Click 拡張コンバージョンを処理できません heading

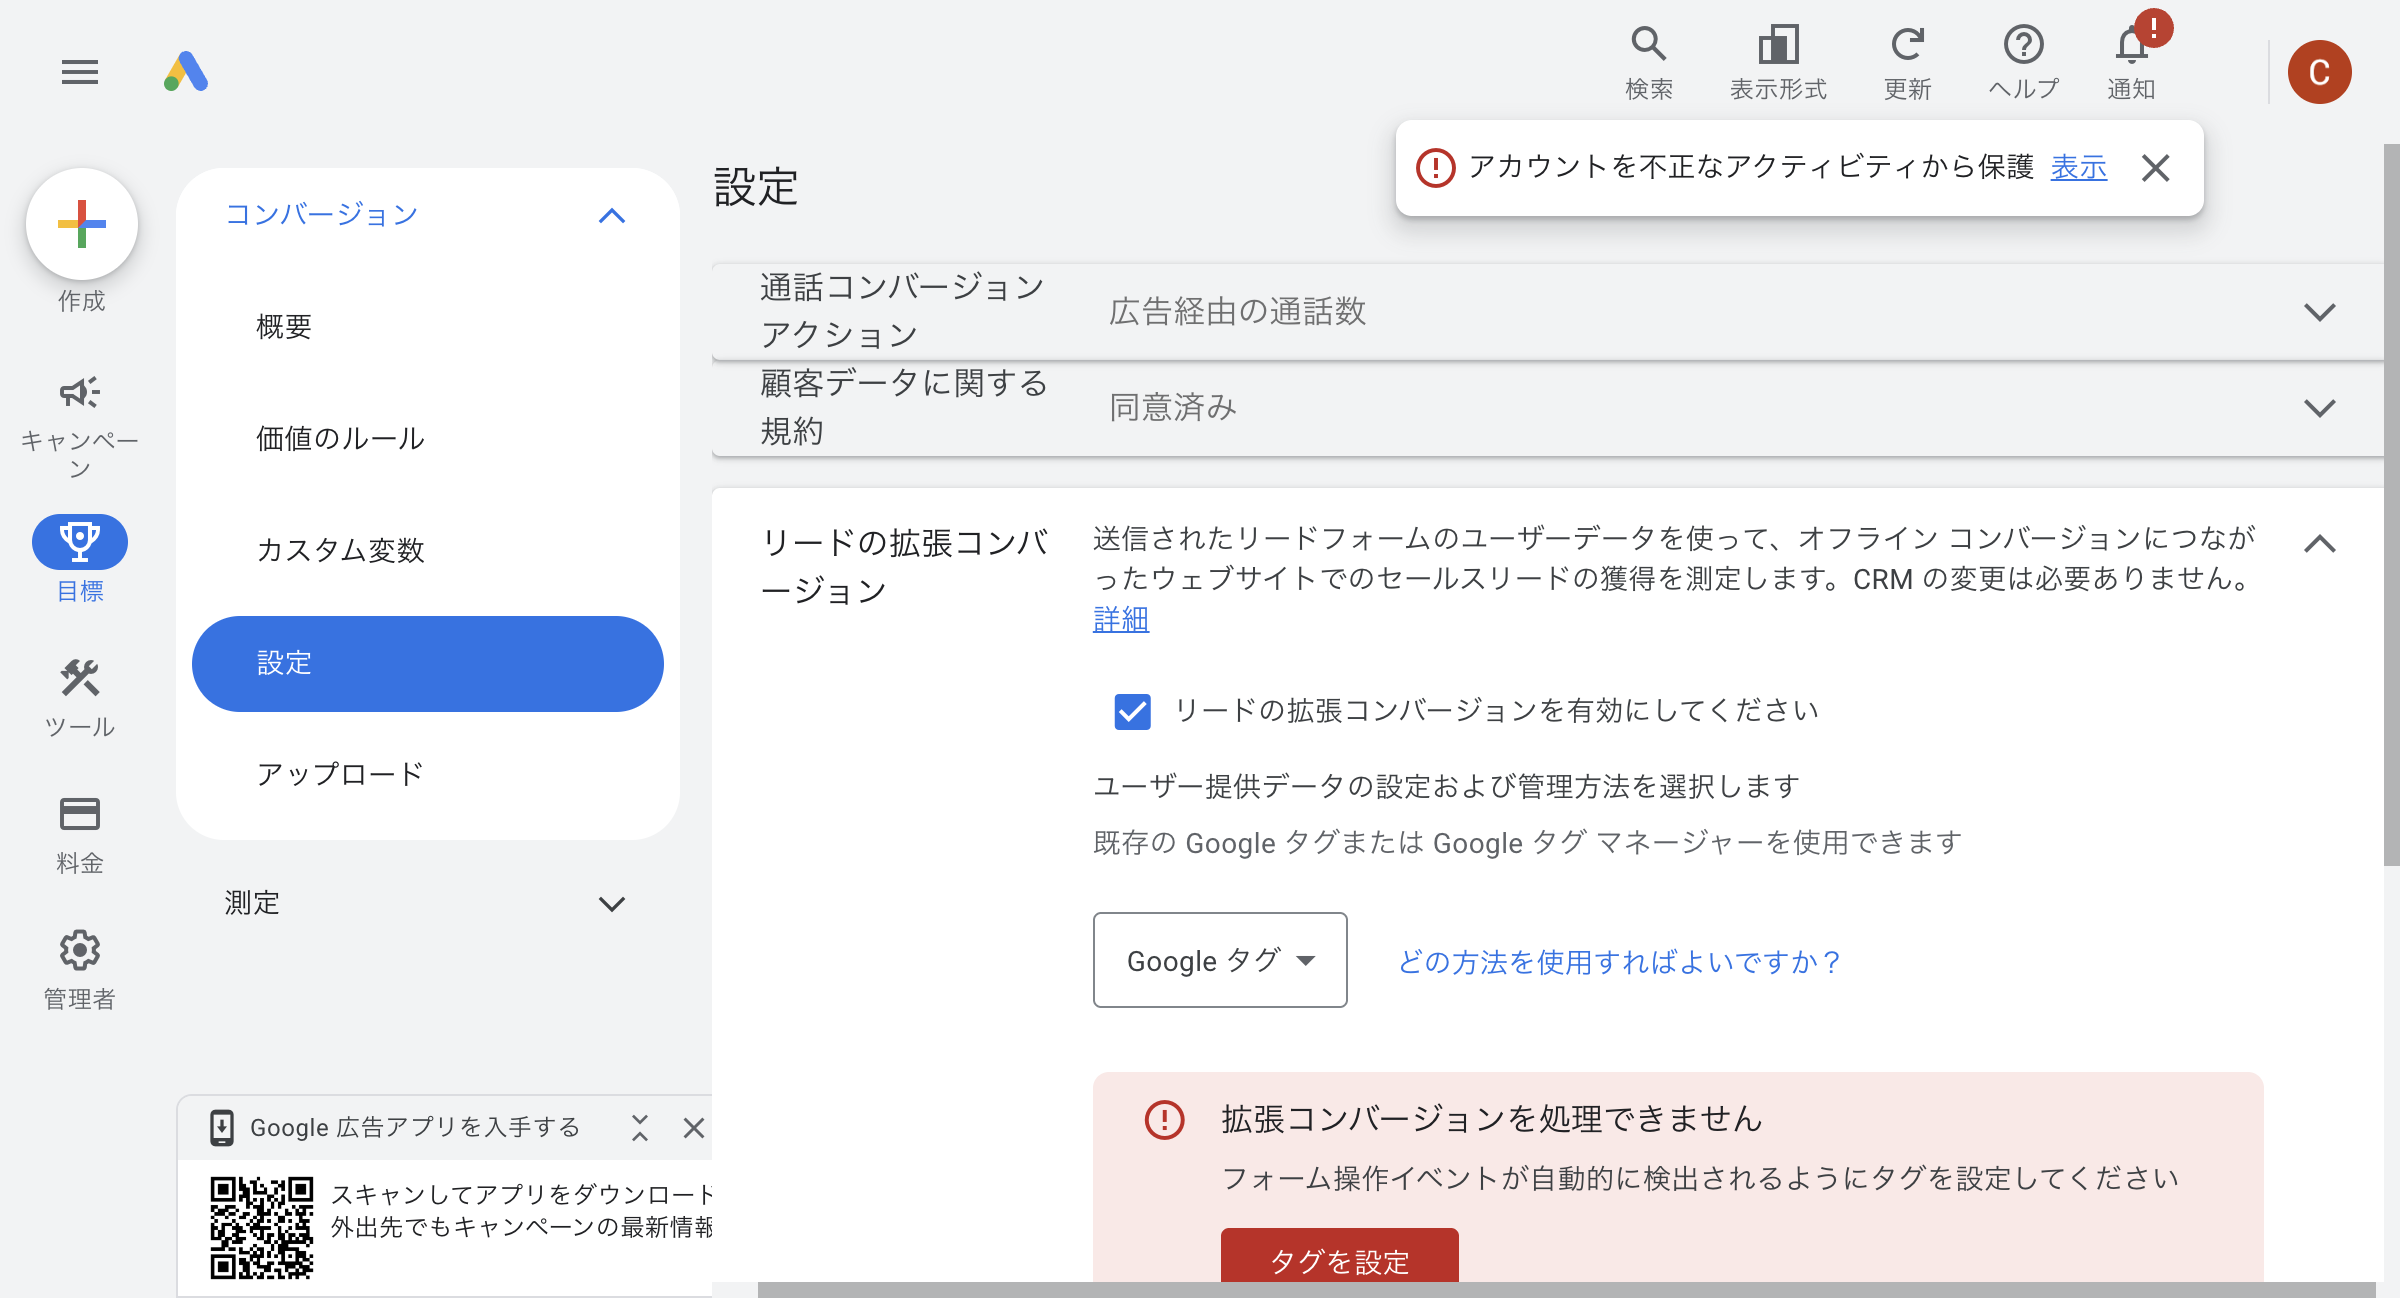[x=1491, y=1119]
